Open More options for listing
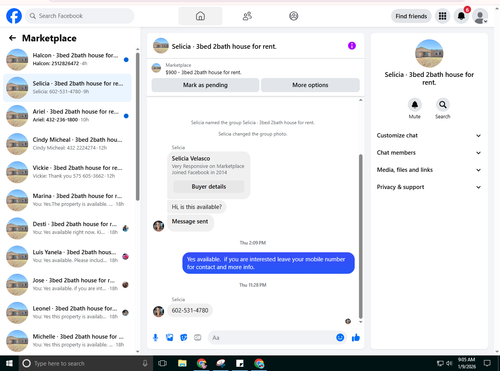Screen dimensions: 500x371 coord(310,85)
